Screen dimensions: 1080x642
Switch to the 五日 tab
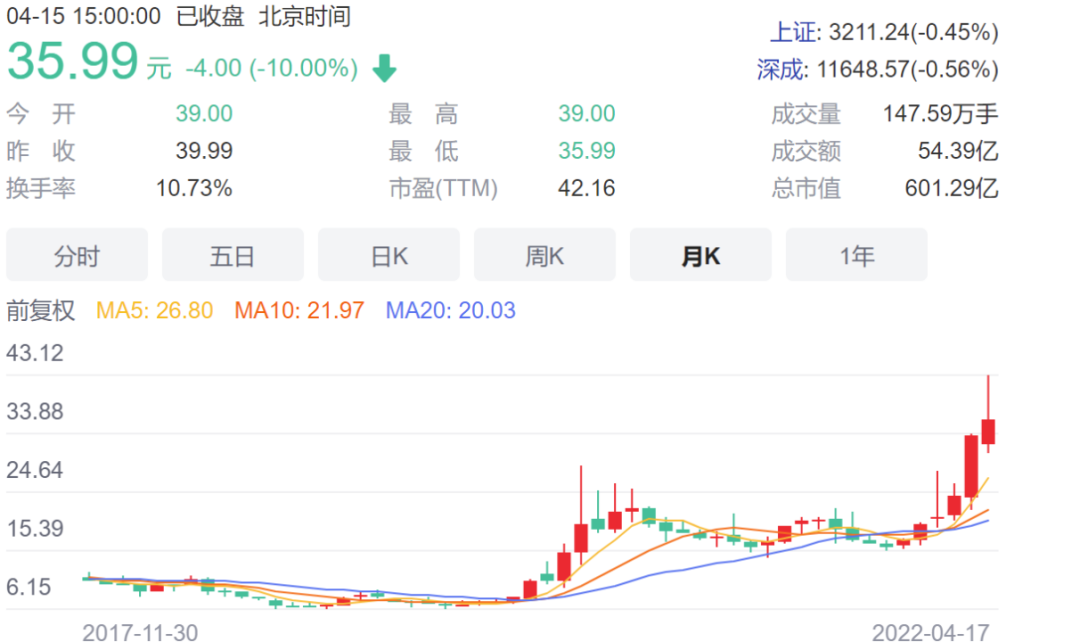pos(232,255)
